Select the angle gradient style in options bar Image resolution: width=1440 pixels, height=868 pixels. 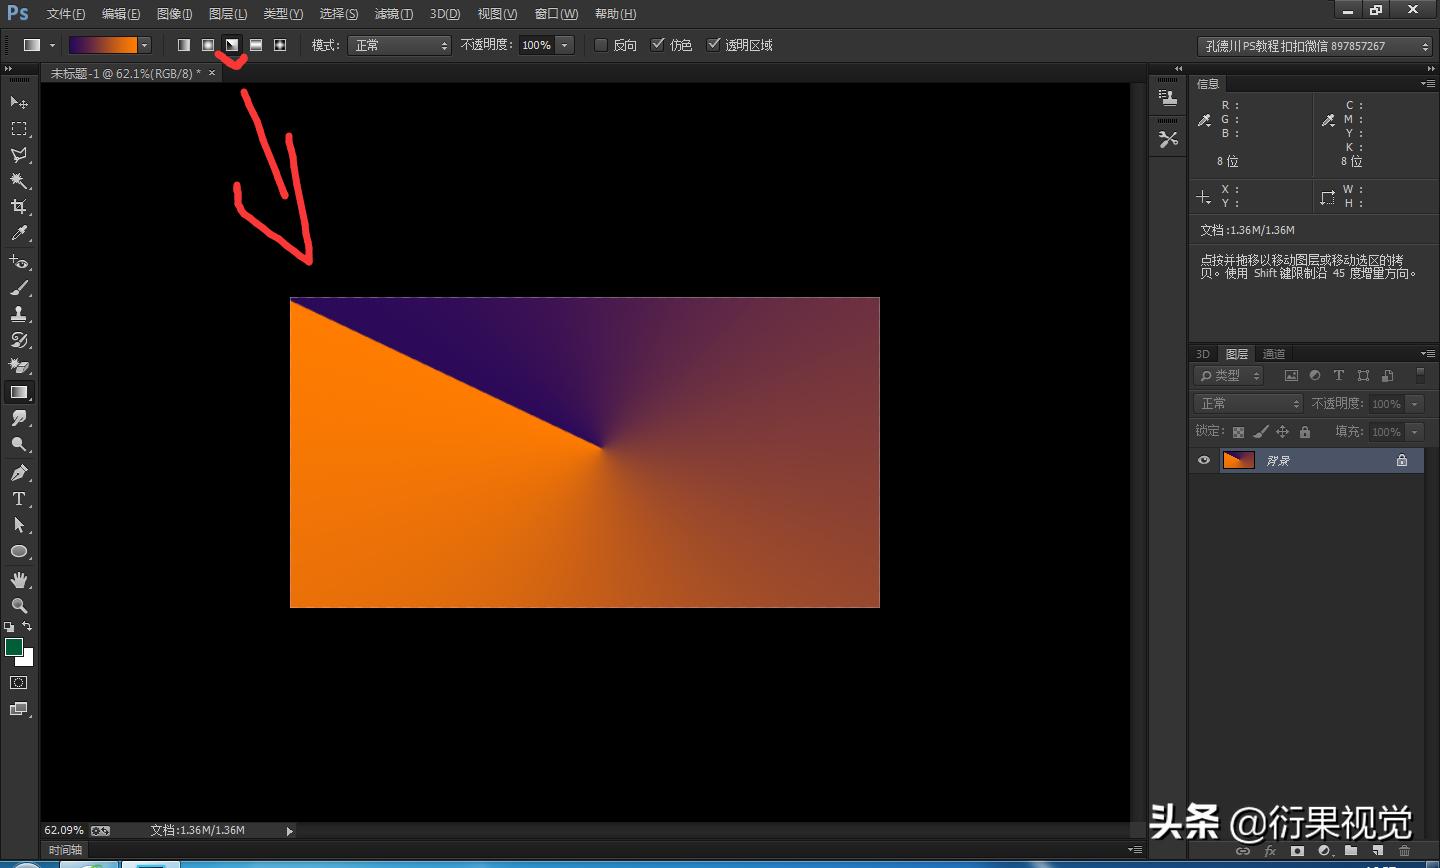pos(231,44)
